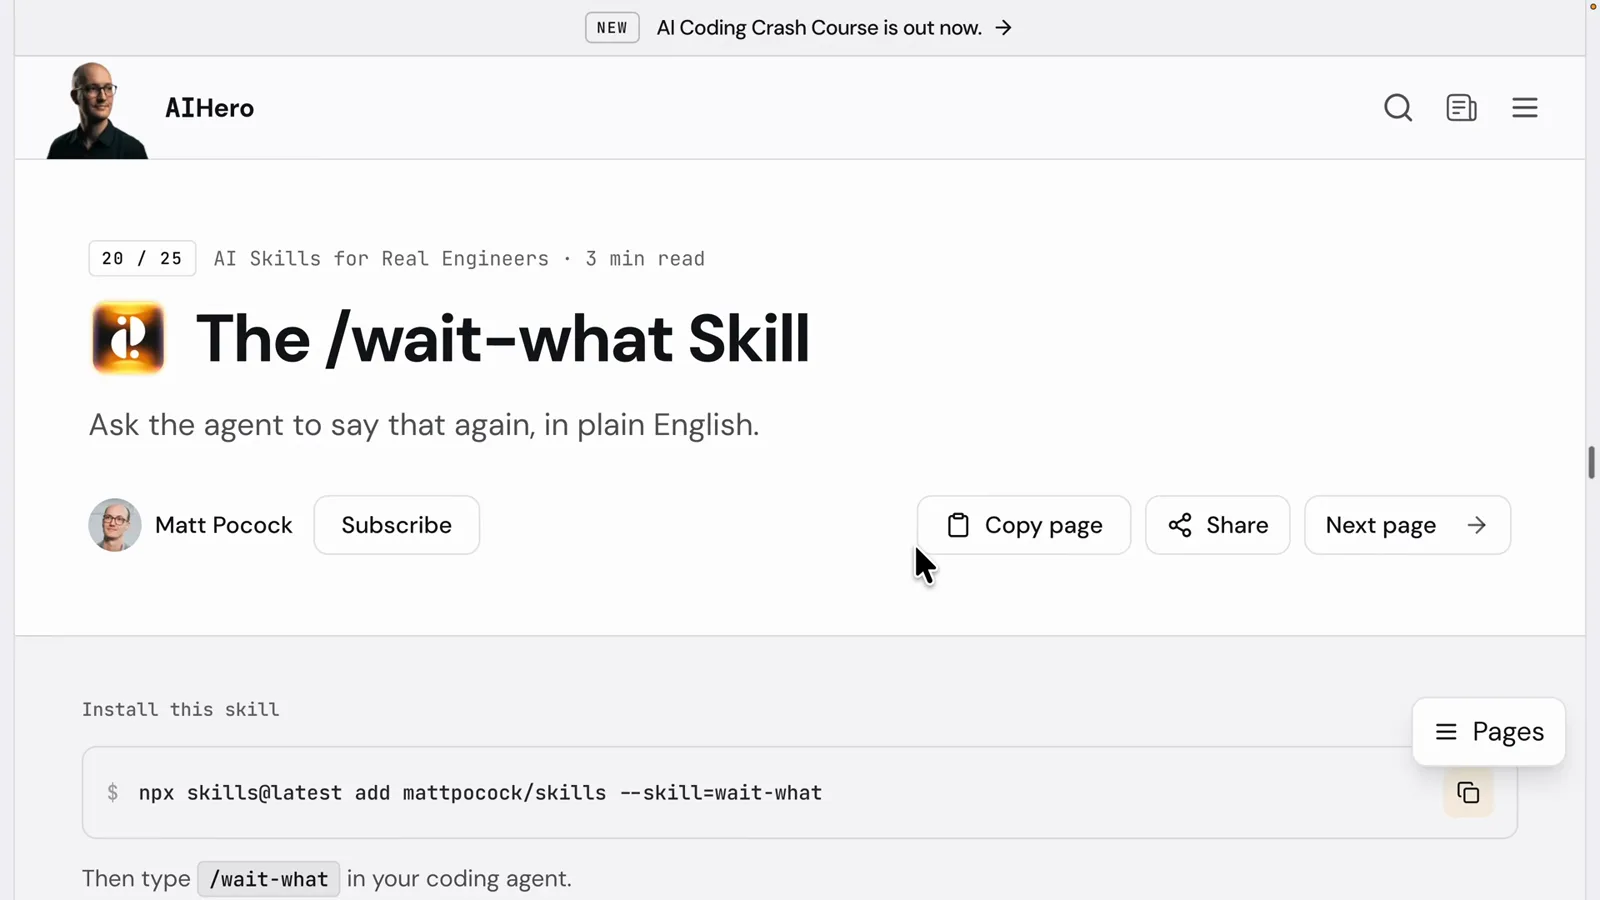Click the share icon beside Share
Viewport: 1600px width, 900px height.
pyautogui.click(x=1180, y=525)
